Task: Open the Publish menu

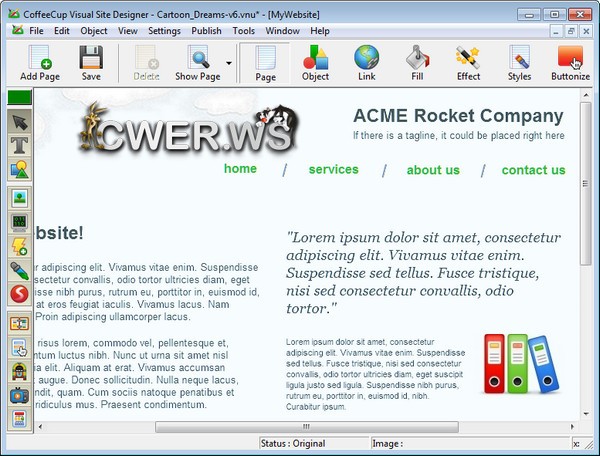Action: (206, 31)
